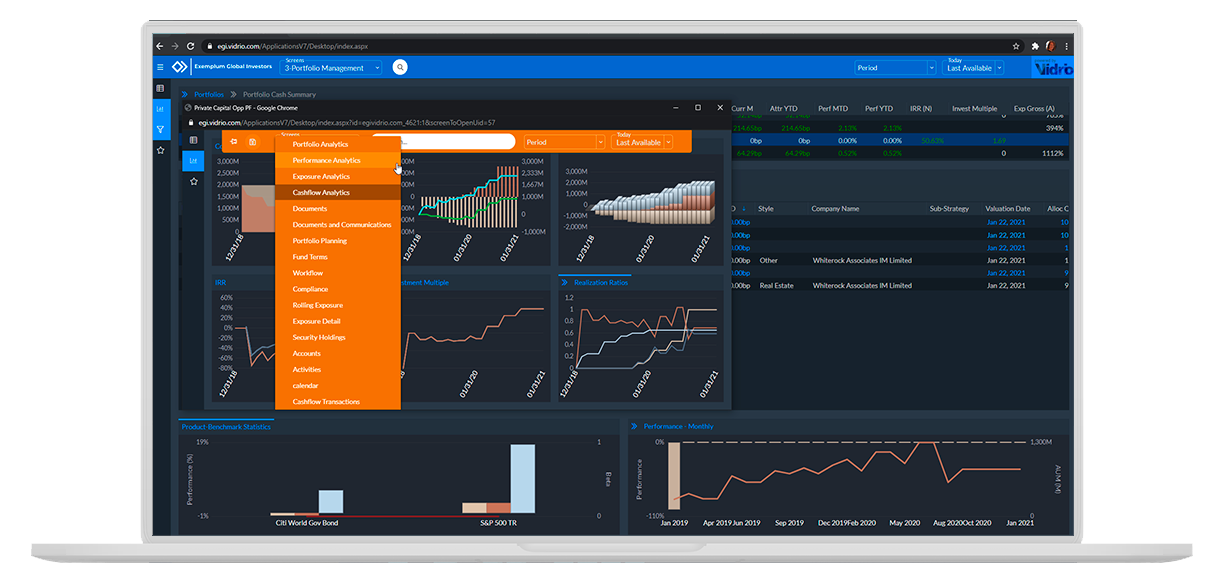Open the Chrome three-dot menu
1225x575 pixels.
point(1065,46)
